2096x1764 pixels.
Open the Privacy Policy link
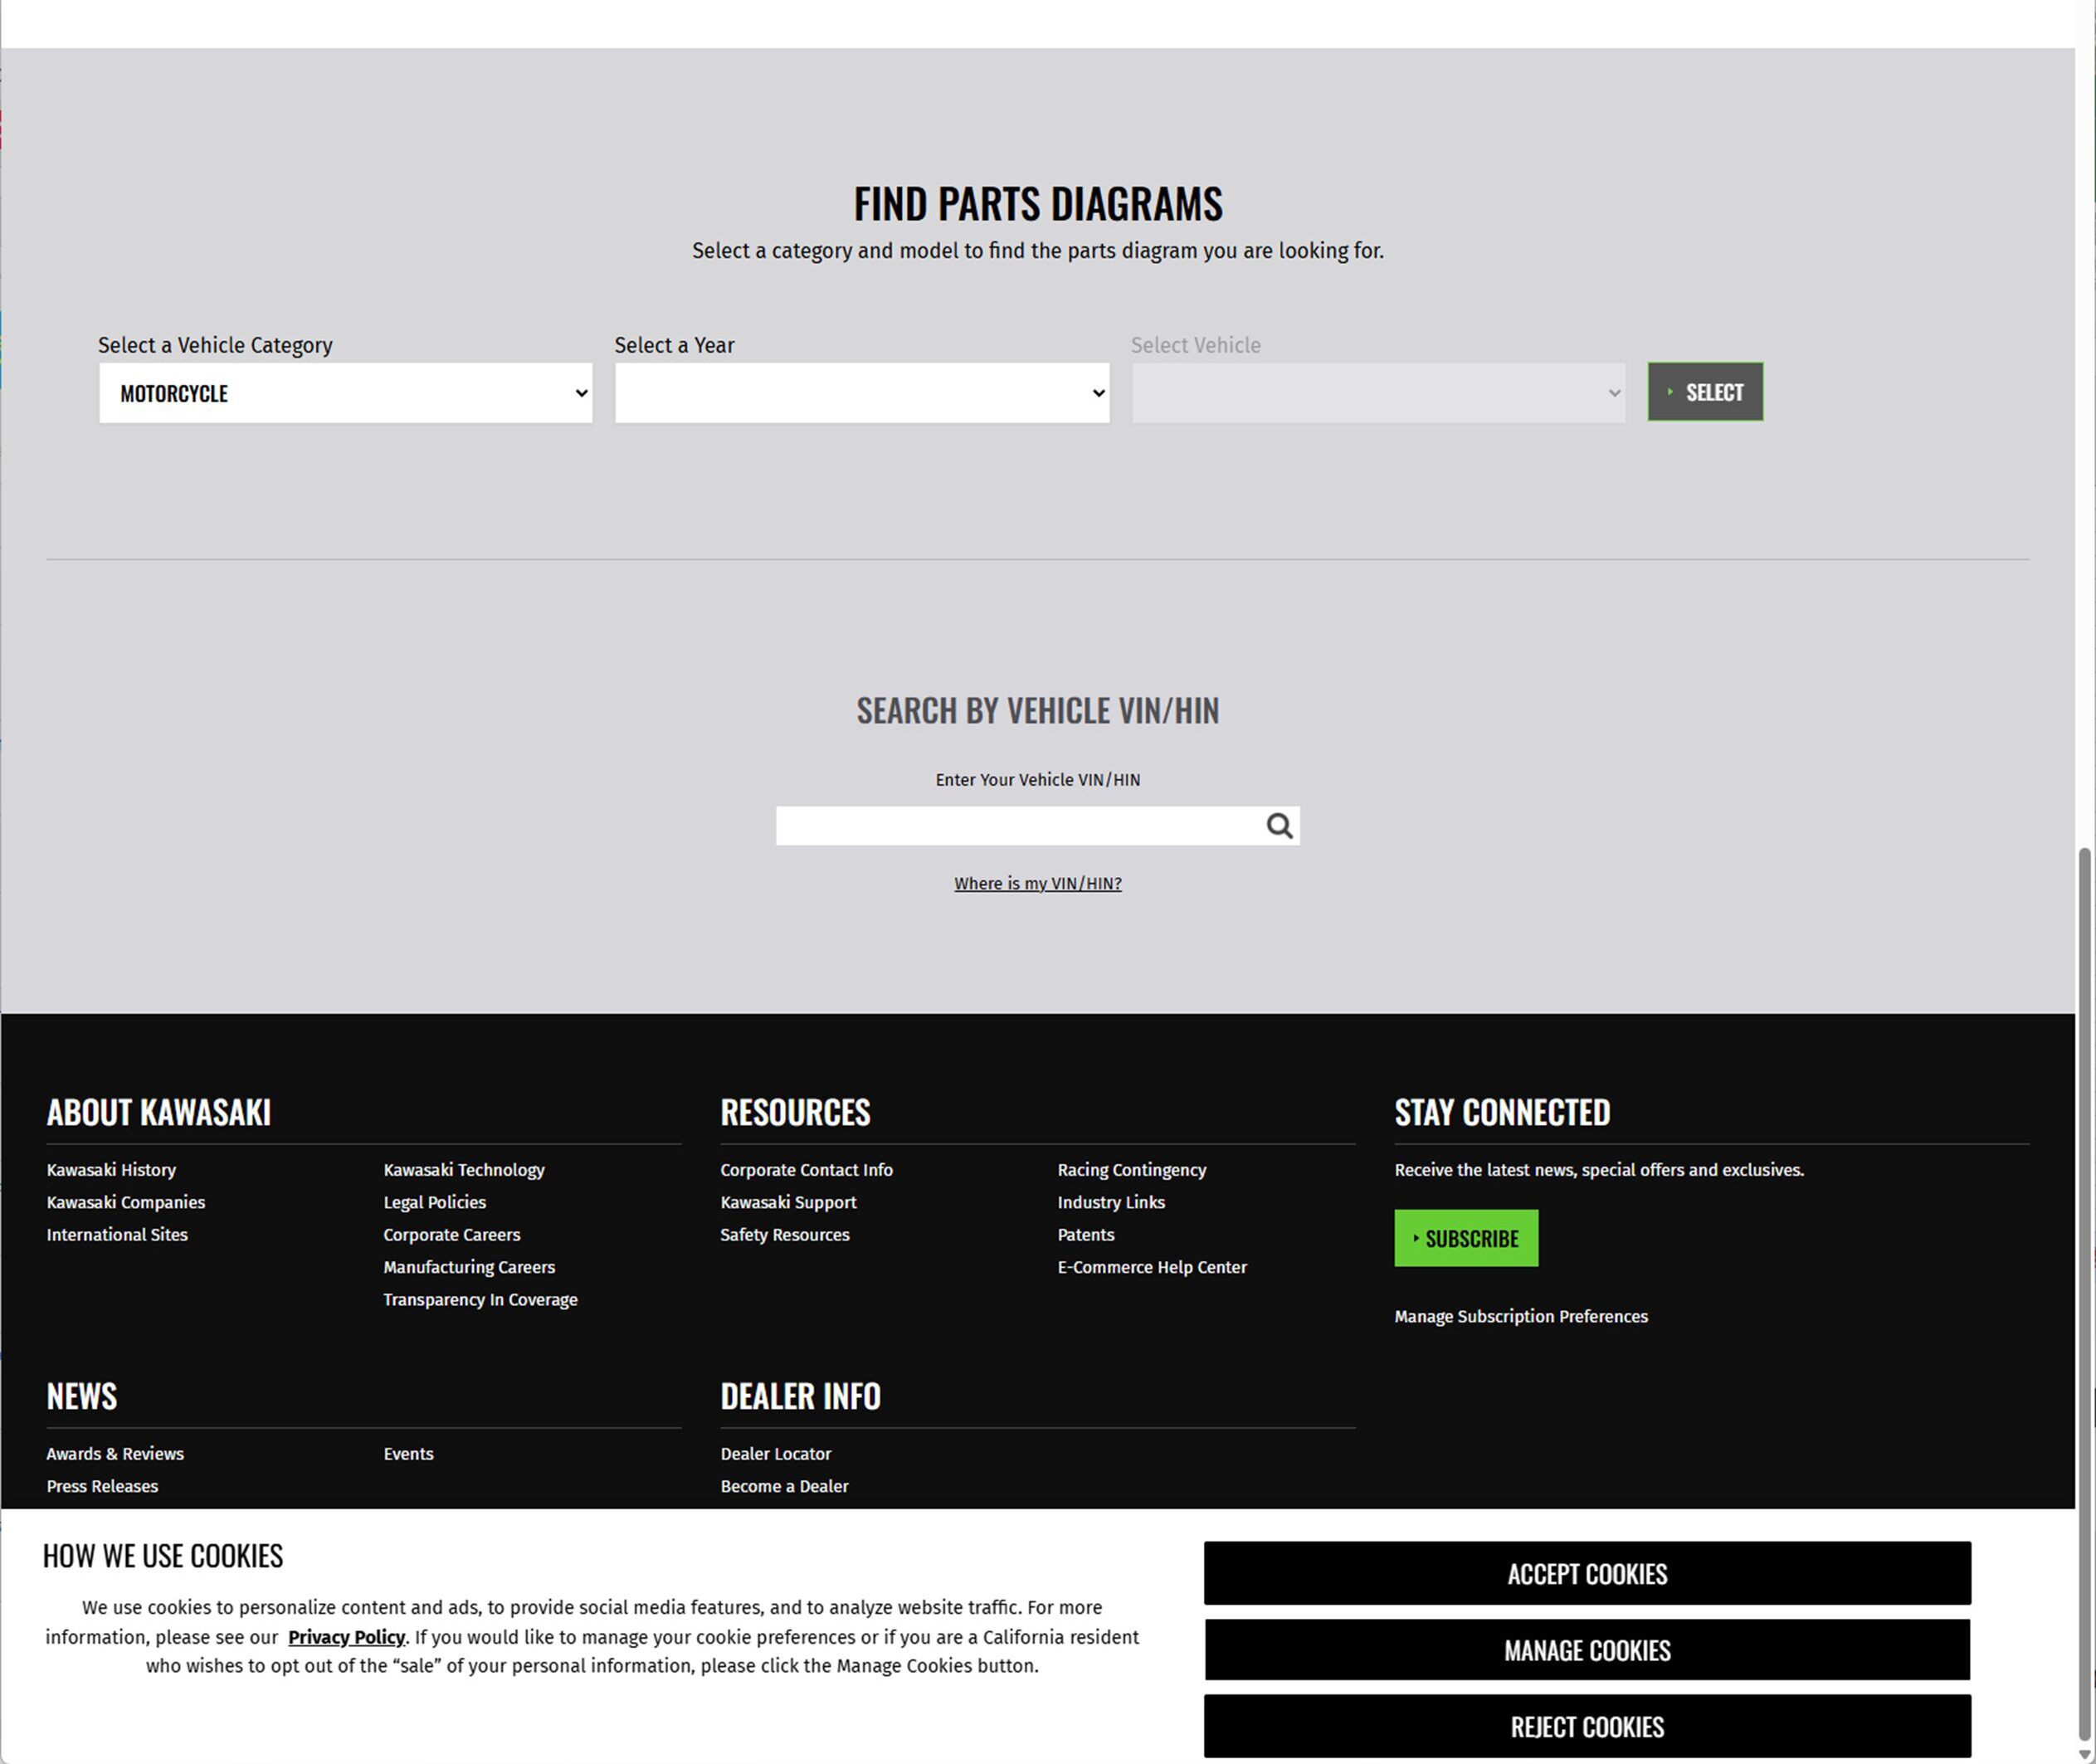click(346, 1637)
